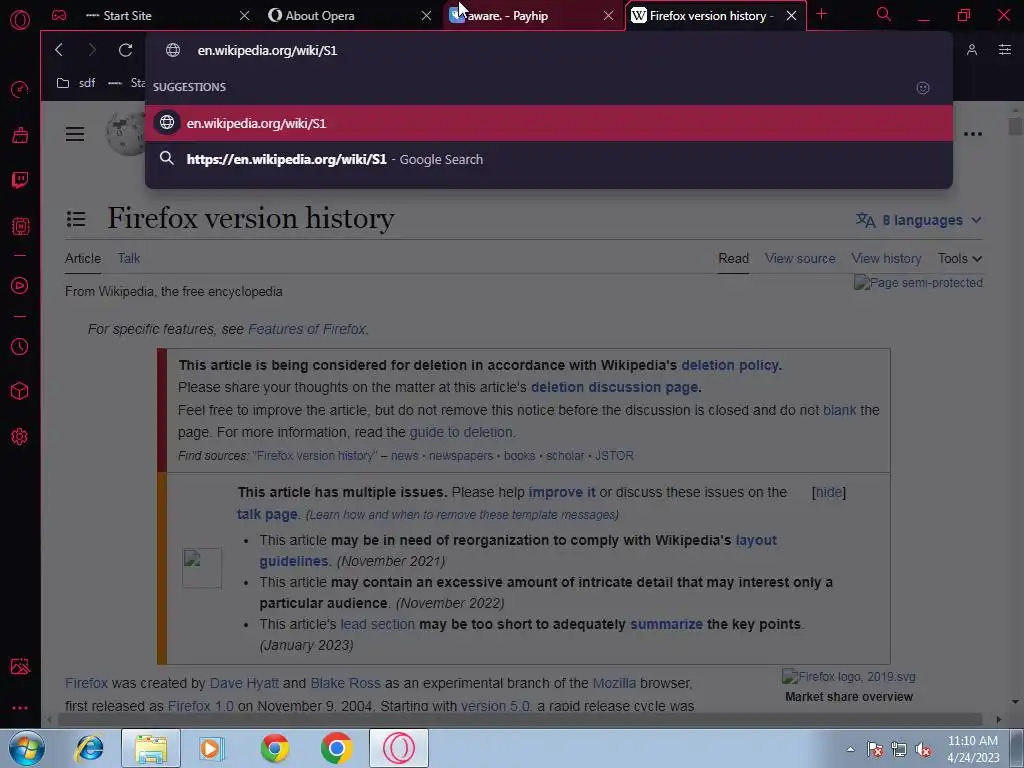Open GX Control speedometer icon in sidebar
The height and width of the screenshot is (768, 1024).
coord(20,89)
